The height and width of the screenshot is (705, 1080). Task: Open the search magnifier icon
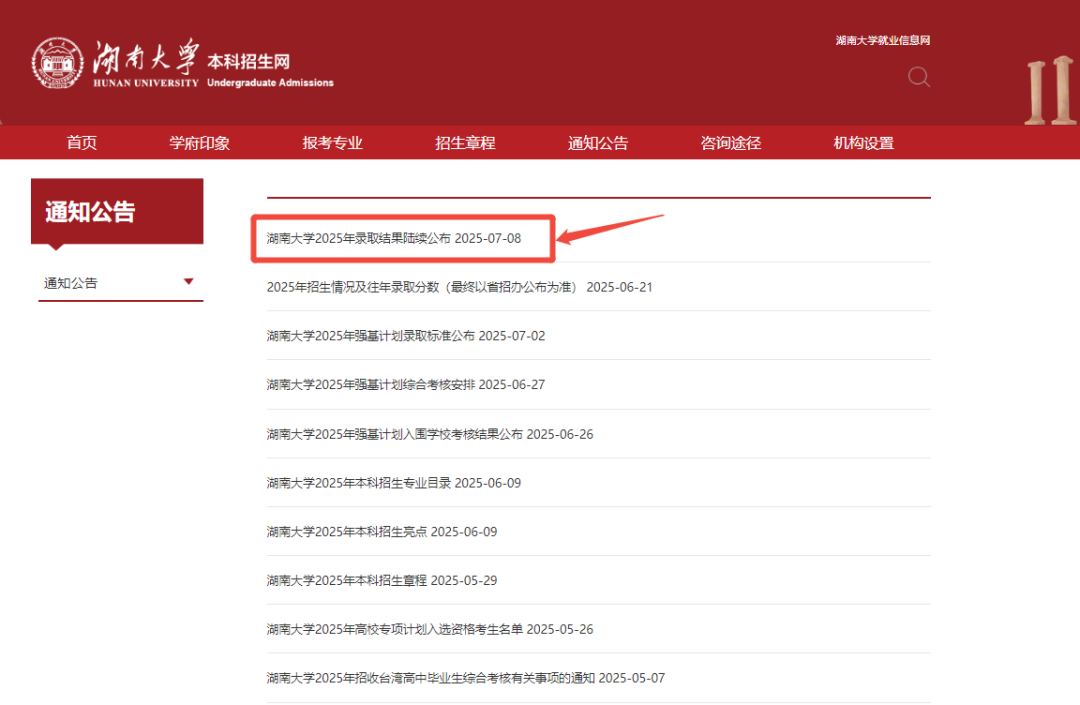point(918,77)
